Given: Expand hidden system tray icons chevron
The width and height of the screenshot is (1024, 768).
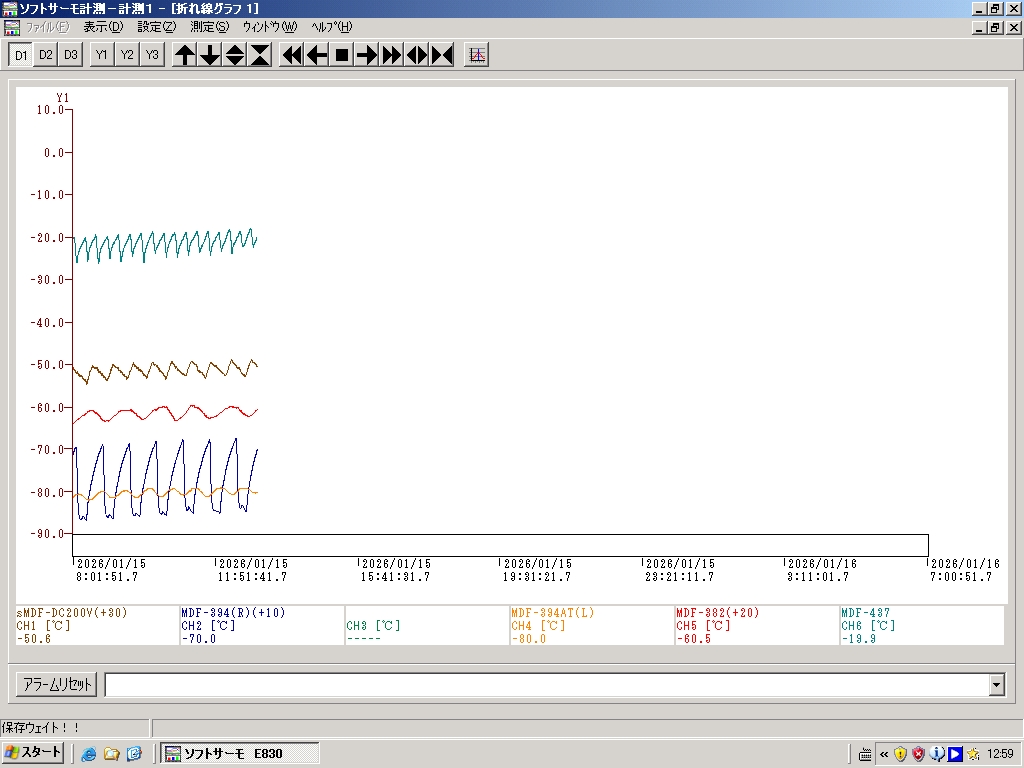Looking at the screenshot, I should 884,754.
